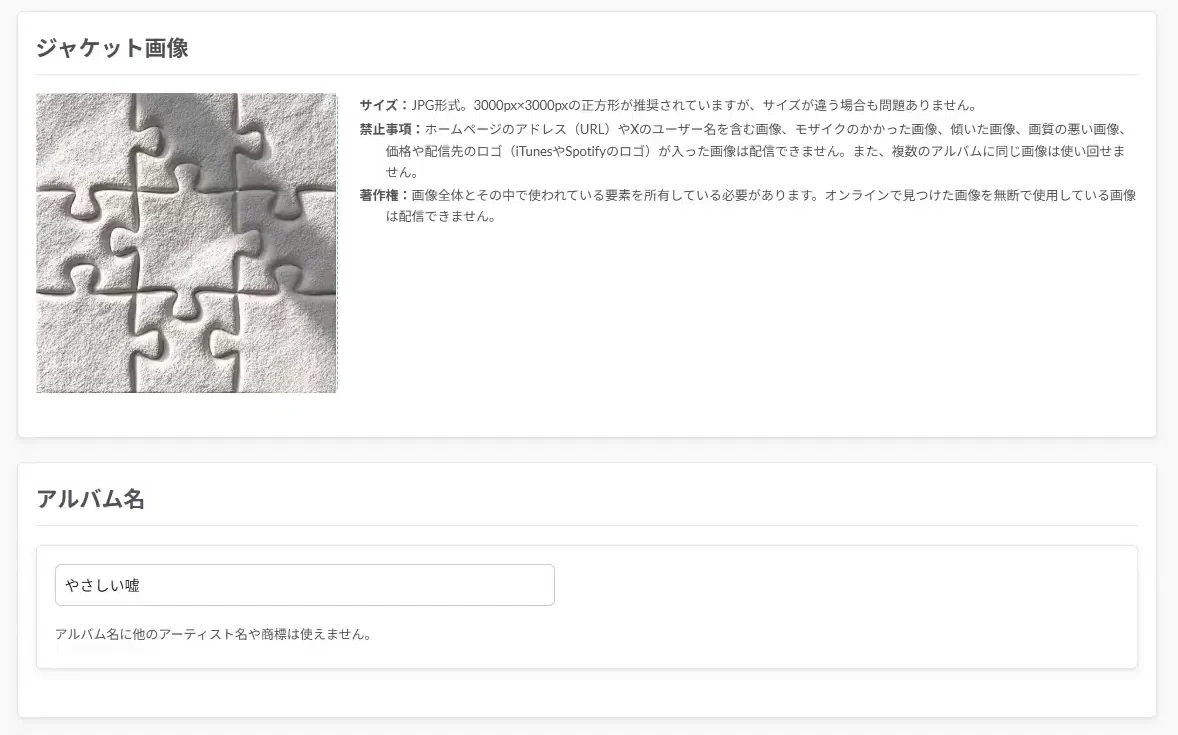
Task: Click the ジャケット画像 section heading
Action: (x=112, y=48)
